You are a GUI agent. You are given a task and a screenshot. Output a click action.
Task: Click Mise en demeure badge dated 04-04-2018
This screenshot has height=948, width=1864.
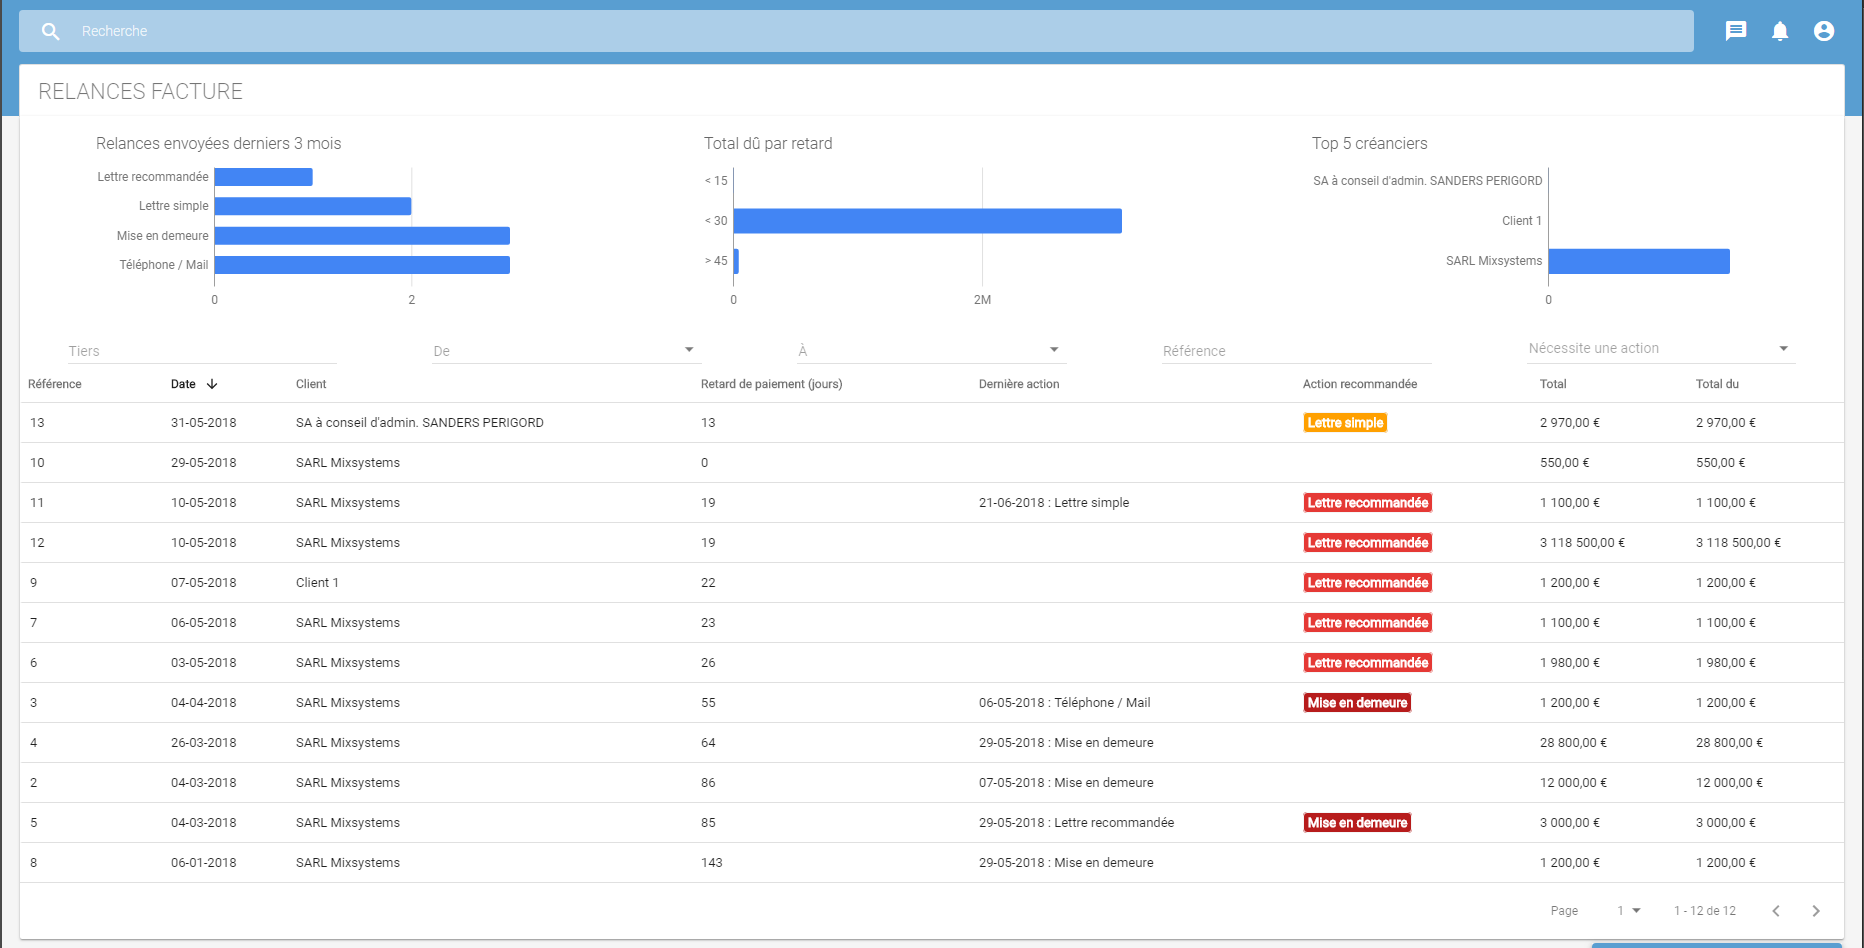pos(1357,703)
